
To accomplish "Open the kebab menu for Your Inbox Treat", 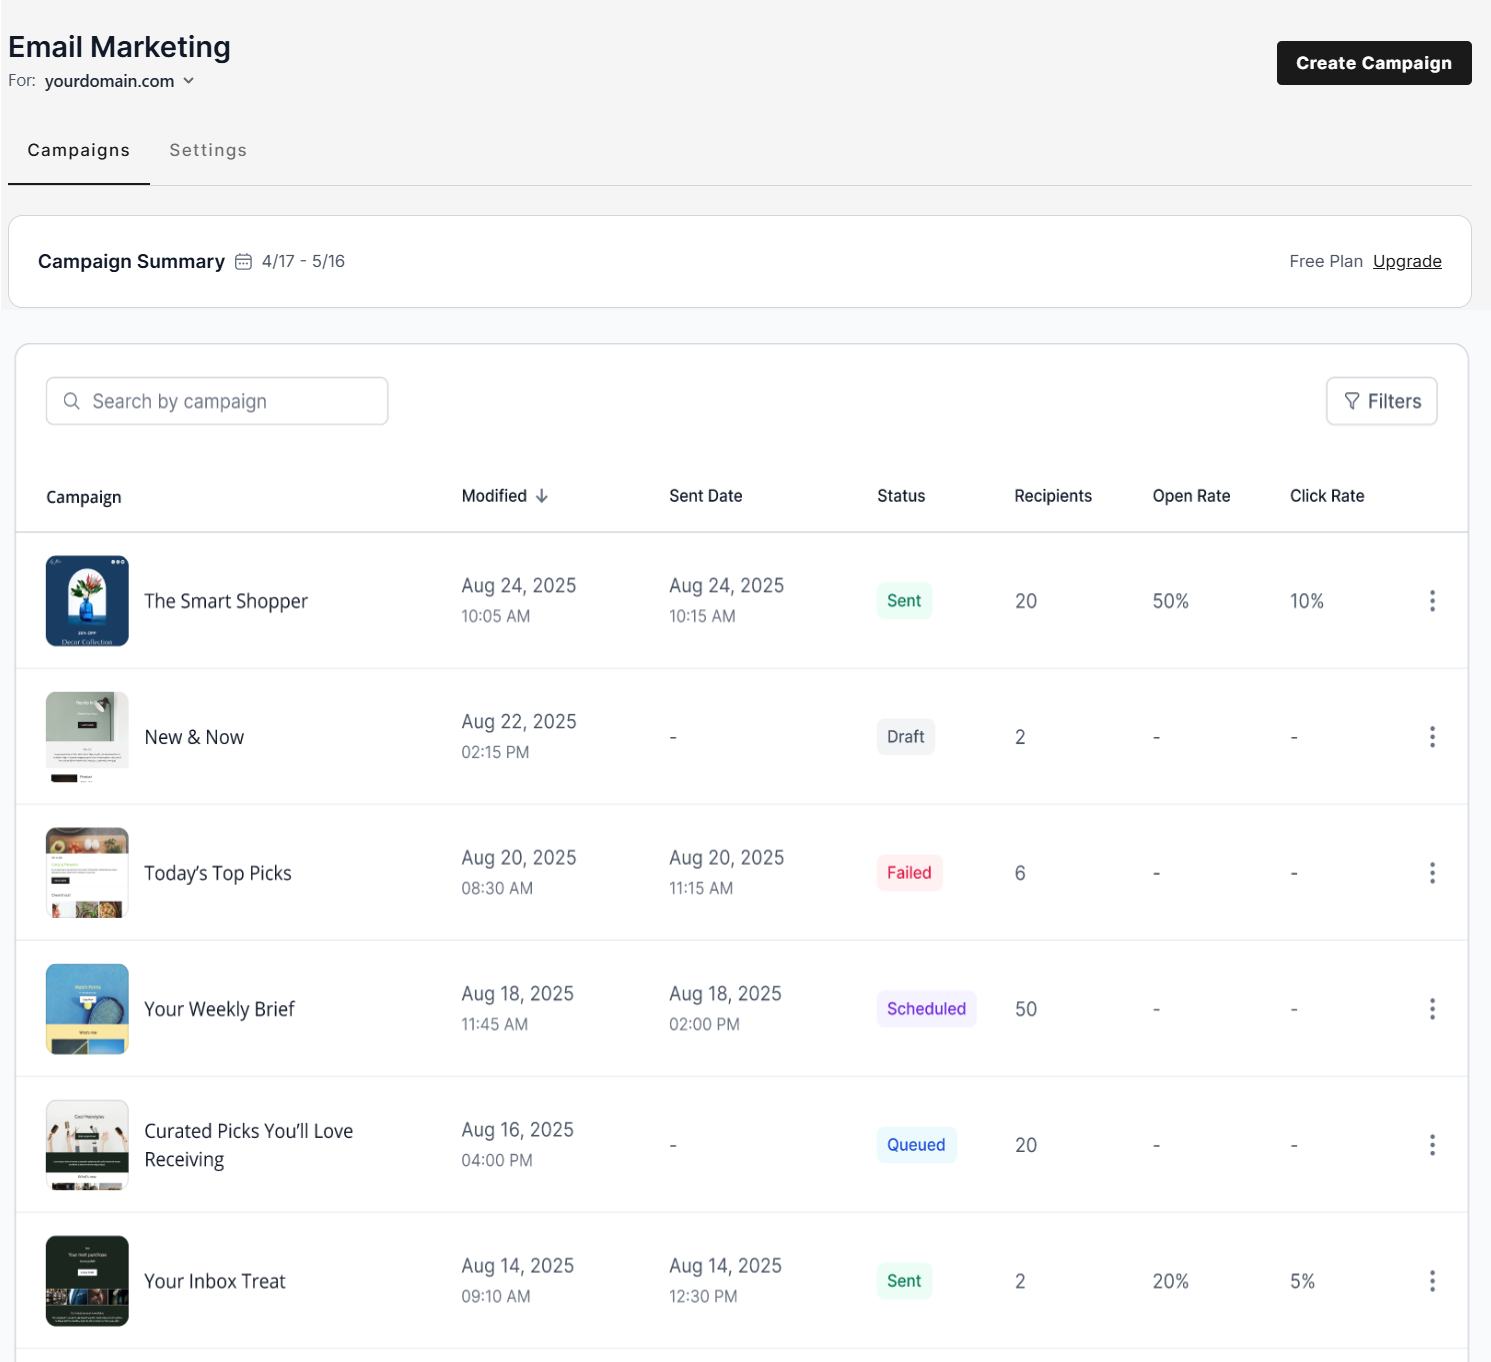I will [x=1432, y=1281].
